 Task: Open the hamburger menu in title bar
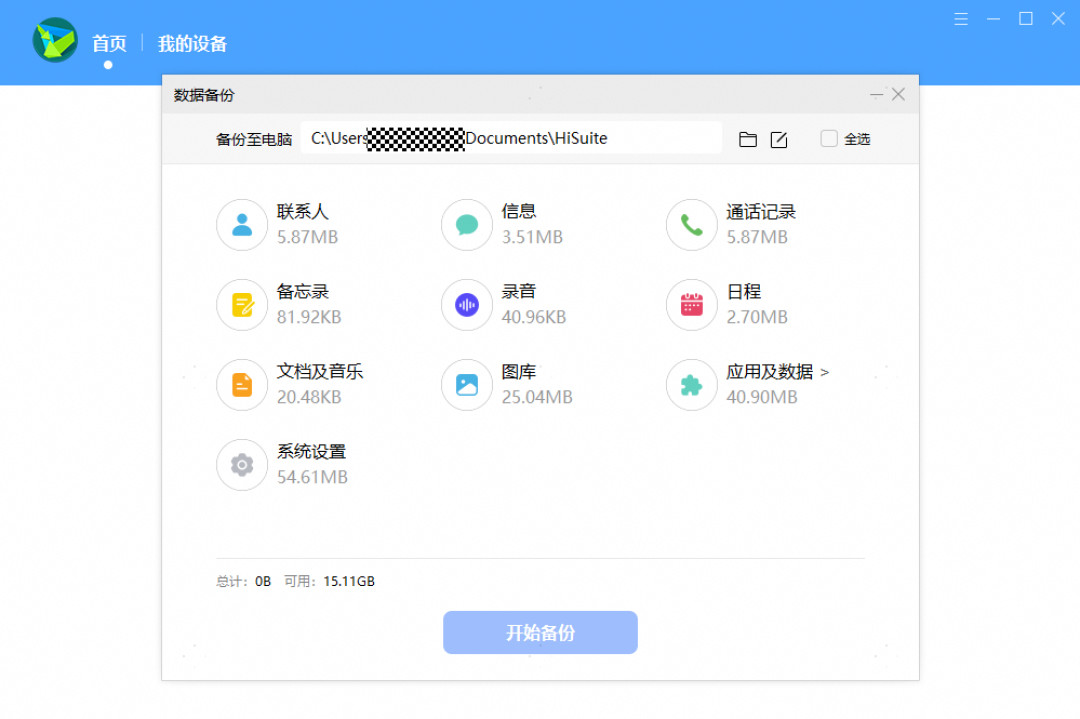[x=961, y=19]
